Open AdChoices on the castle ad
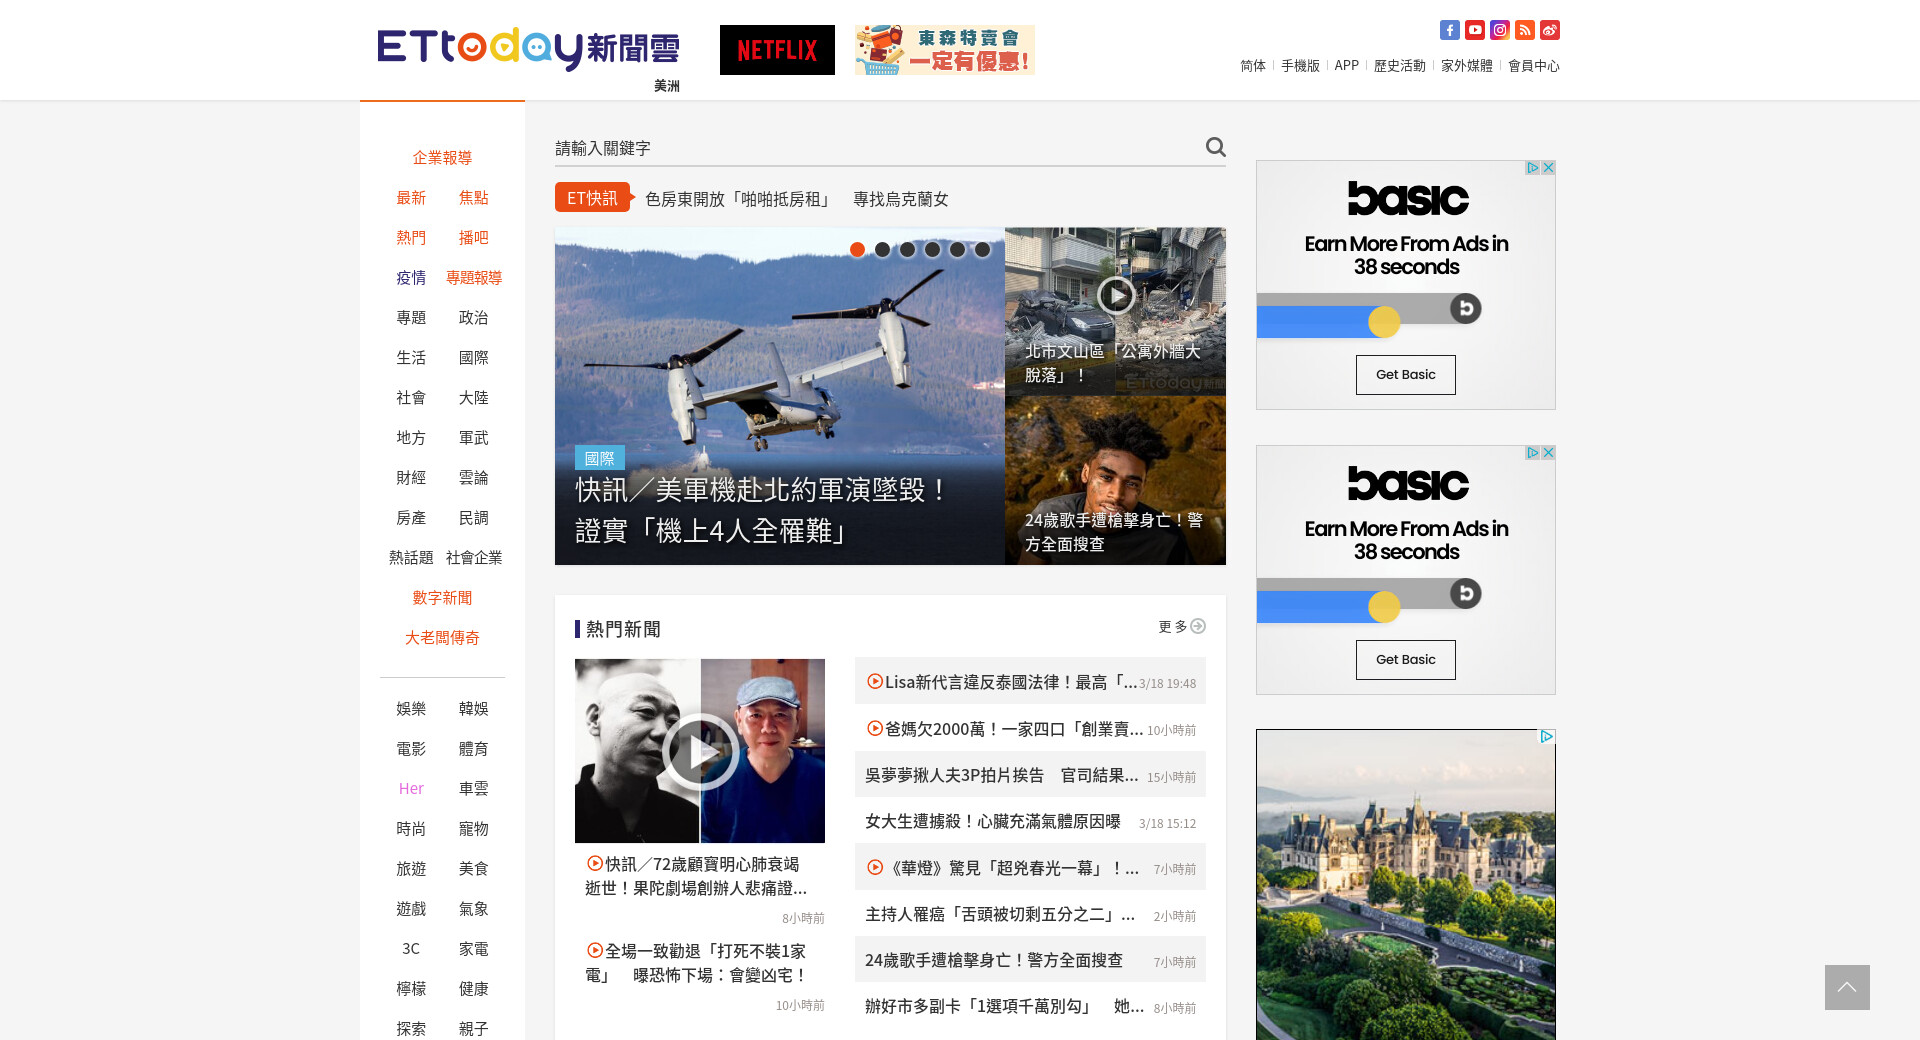 [1546, 737]
